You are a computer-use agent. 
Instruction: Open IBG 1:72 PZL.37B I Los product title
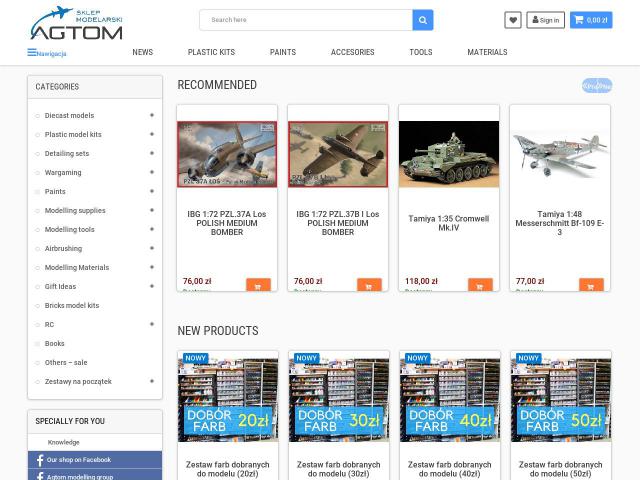[338, 223]
